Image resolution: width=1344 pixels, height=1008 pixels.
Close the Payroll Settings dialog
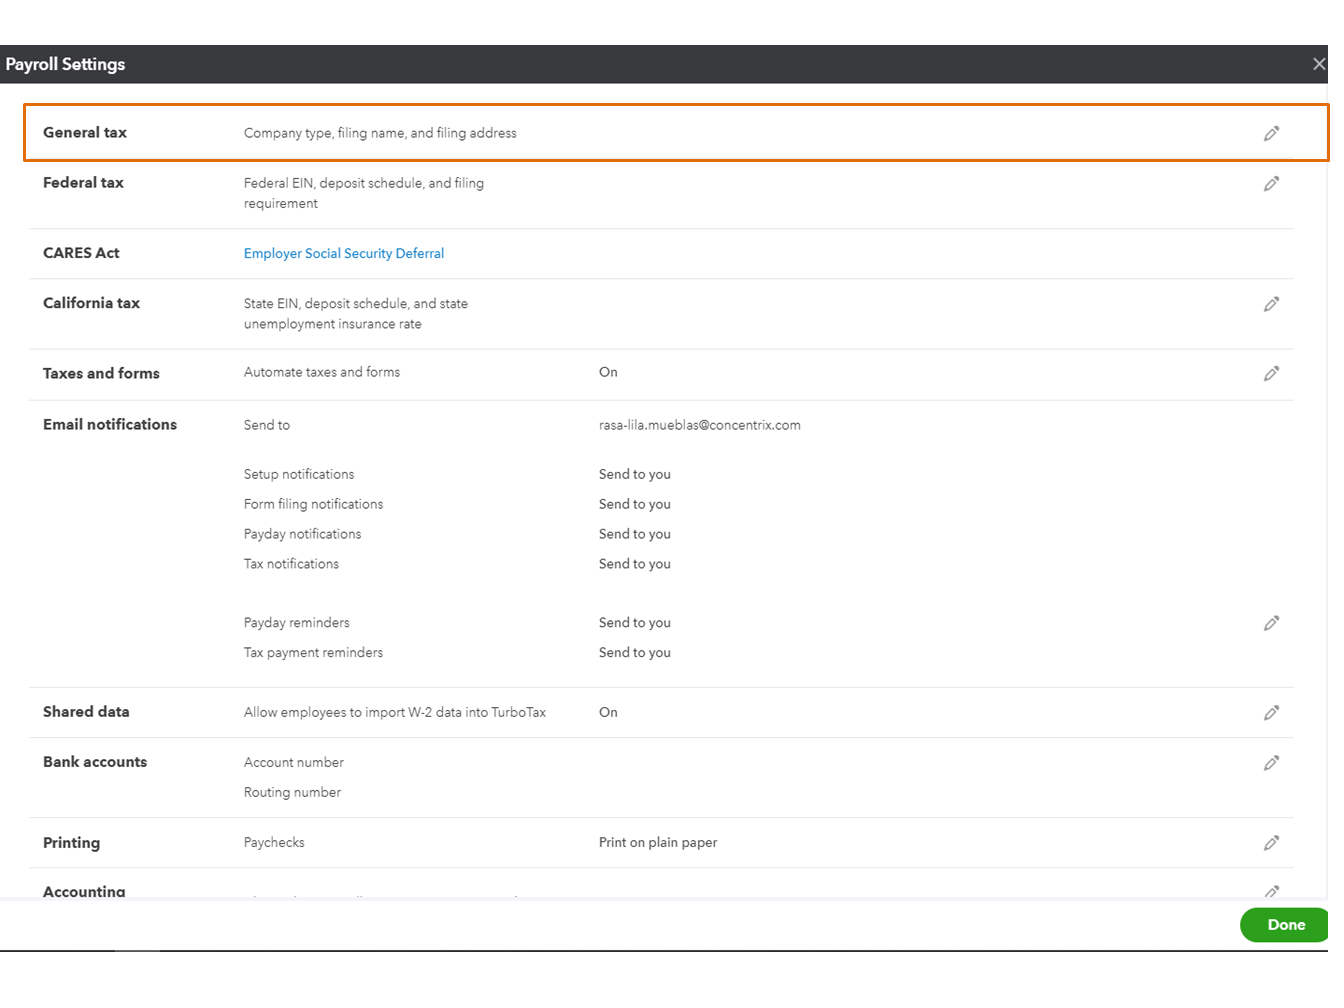(1318, 63)
